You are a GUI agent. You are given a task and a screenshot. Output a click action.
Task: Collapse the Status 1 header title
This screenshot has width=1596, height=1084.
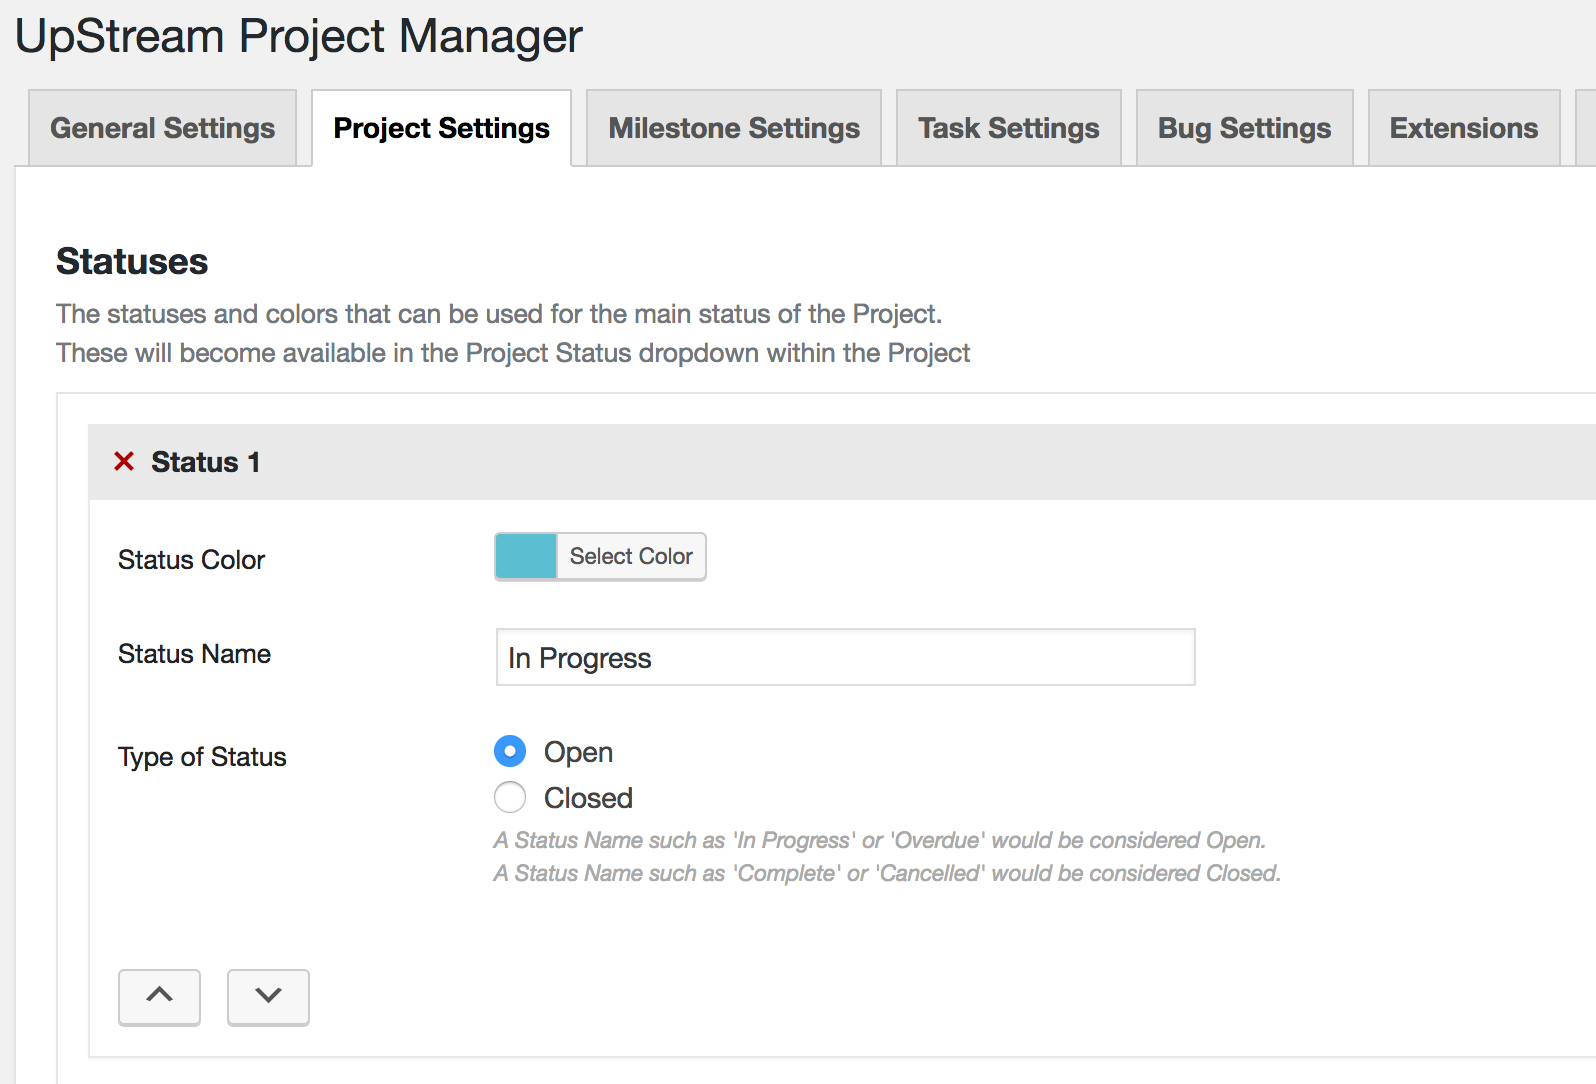205,462
